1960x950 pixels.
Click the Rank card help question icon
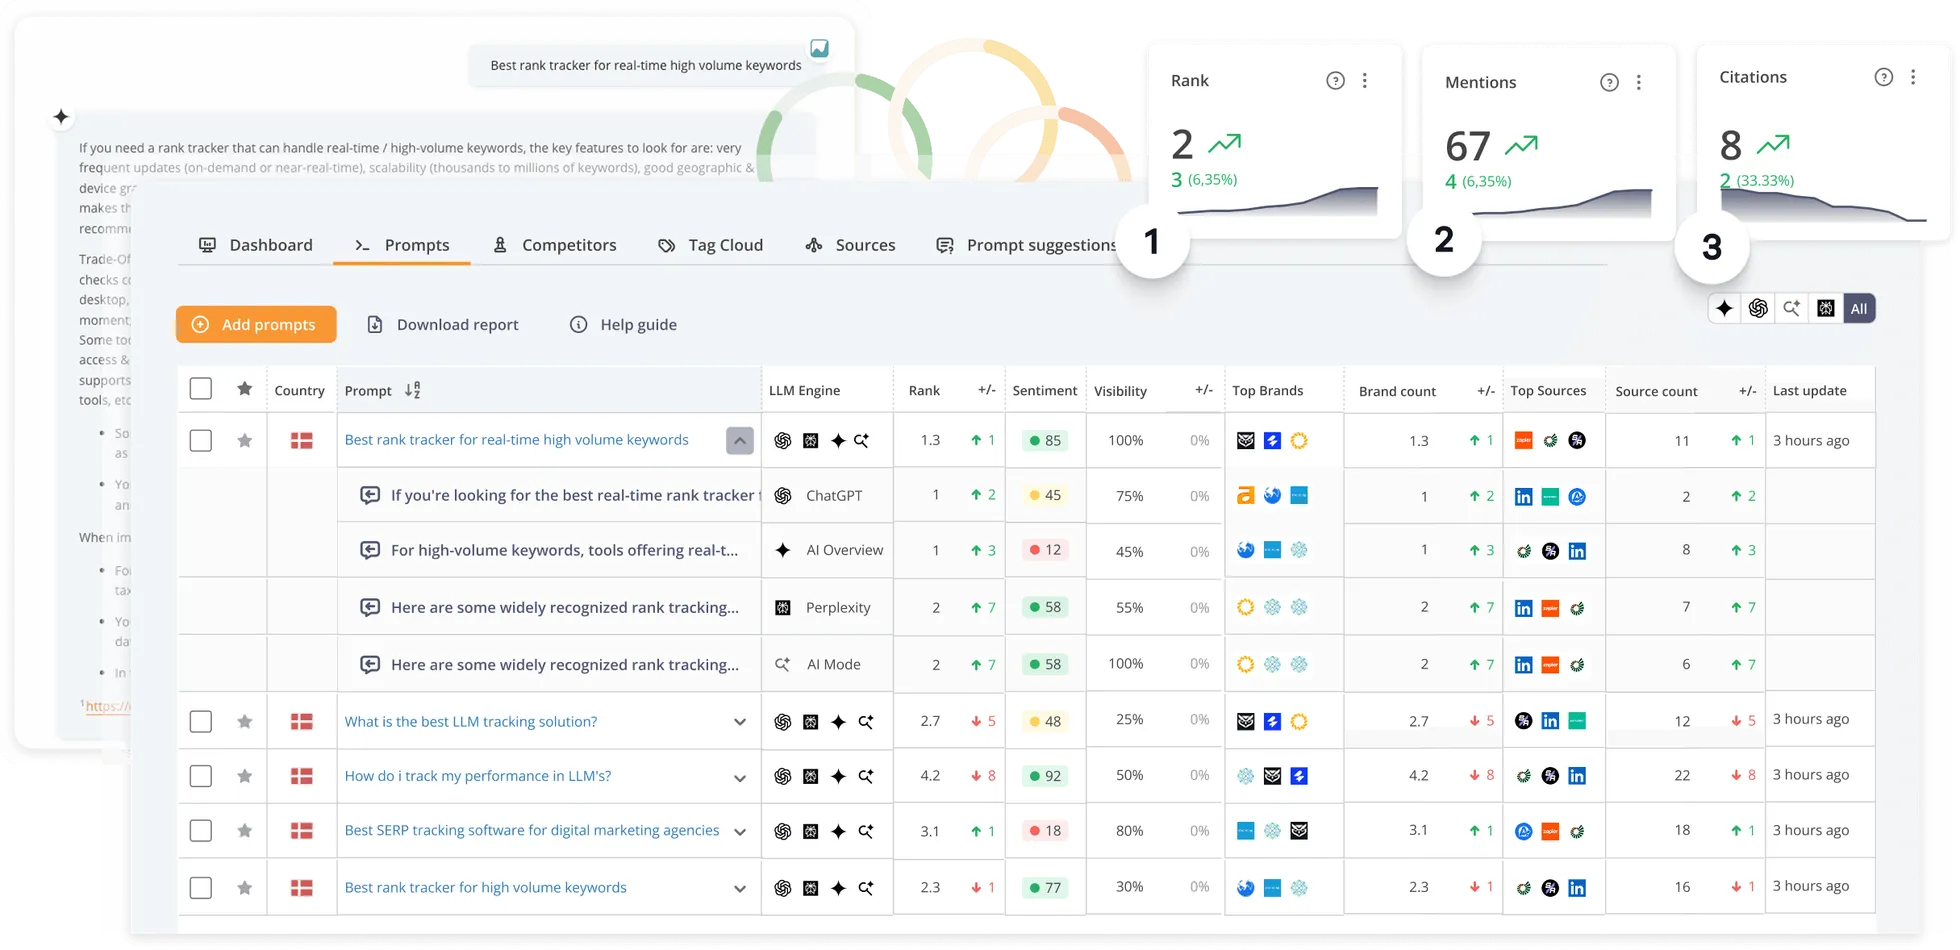[x=1335, y=81]
